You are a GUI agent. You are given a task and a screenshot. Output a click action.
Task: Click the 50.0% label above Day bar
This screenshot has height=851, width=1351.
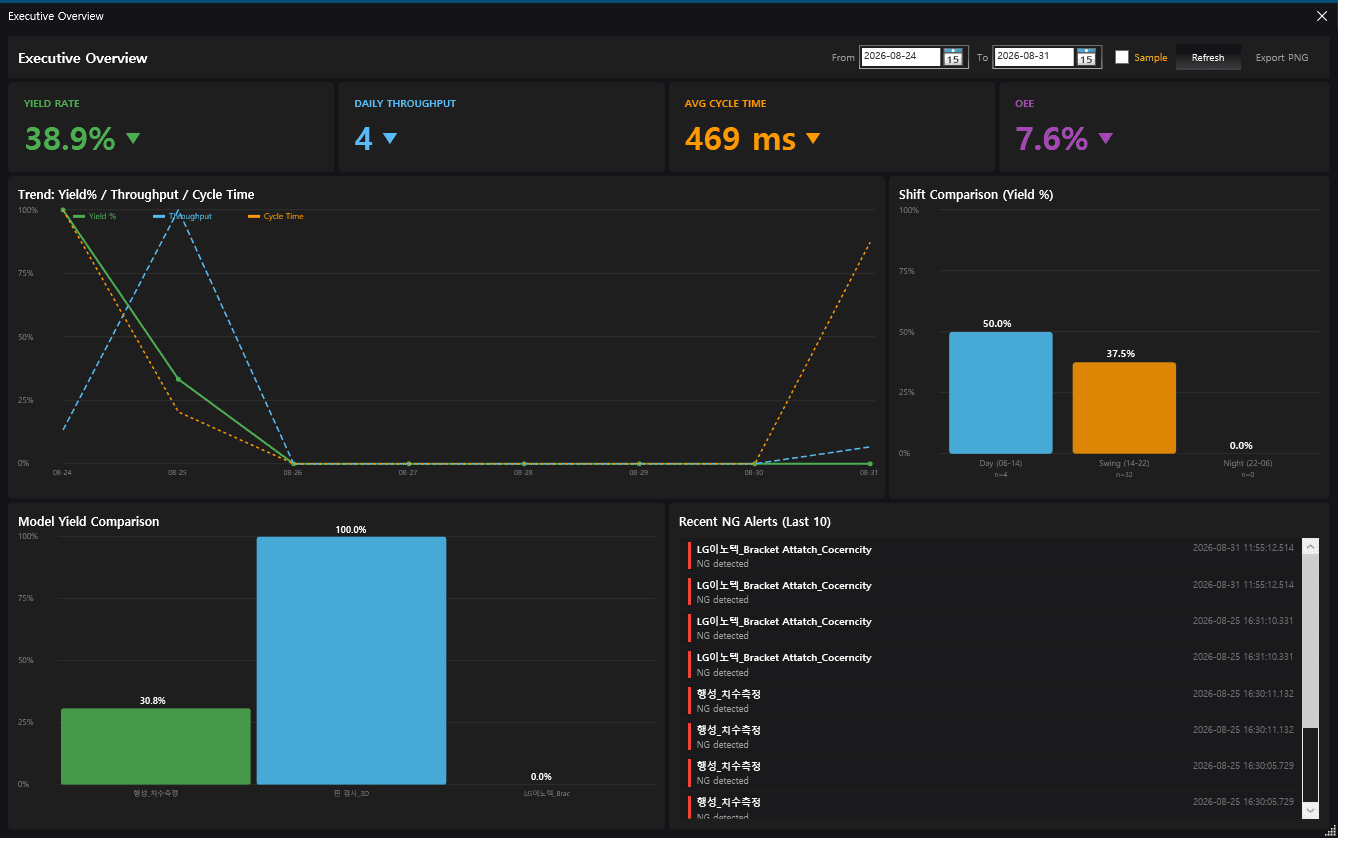(997, 324)
